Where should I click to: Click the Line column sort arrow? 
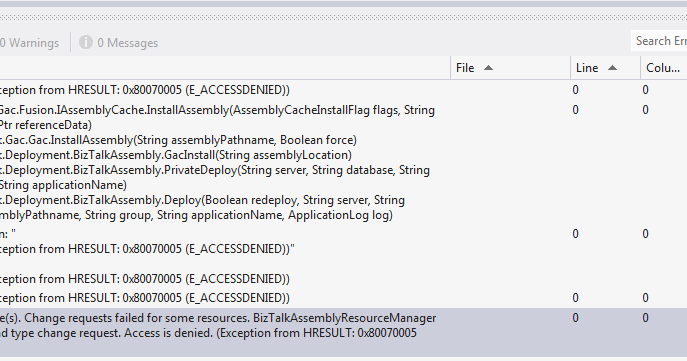tap(613, 68)
